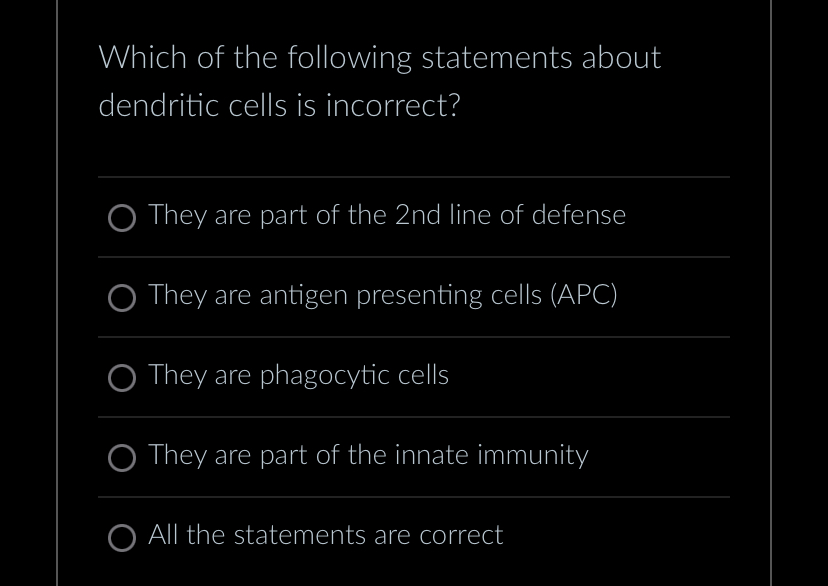Pick the 'part of the innate immunity' option
Screen dimensions: 828x586
(x=121, y=458)
